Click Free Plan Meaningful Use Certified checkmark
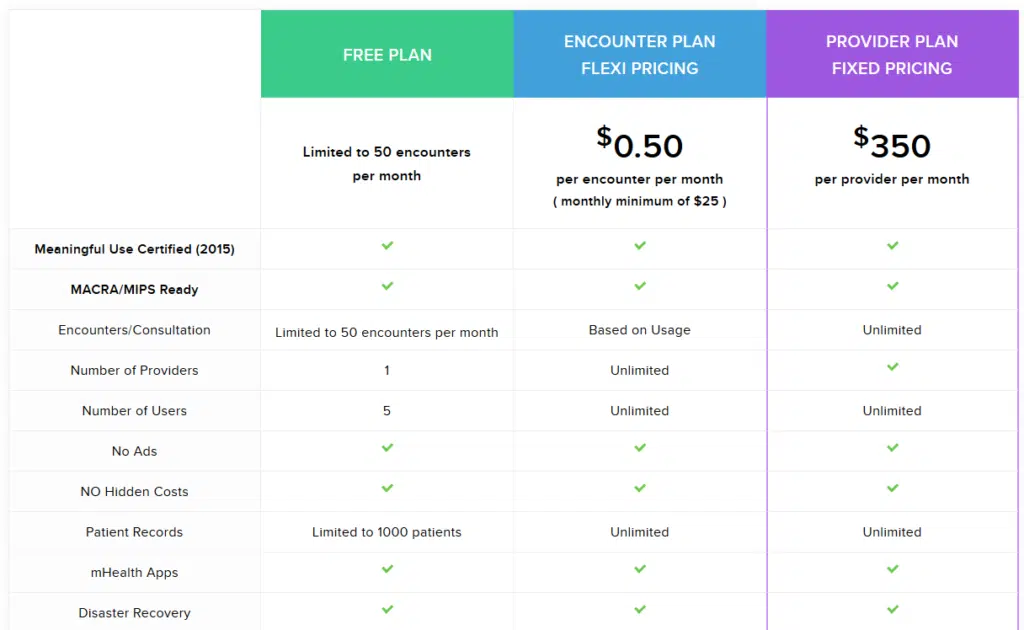The image size is (1024, 630). click(387, 246)
